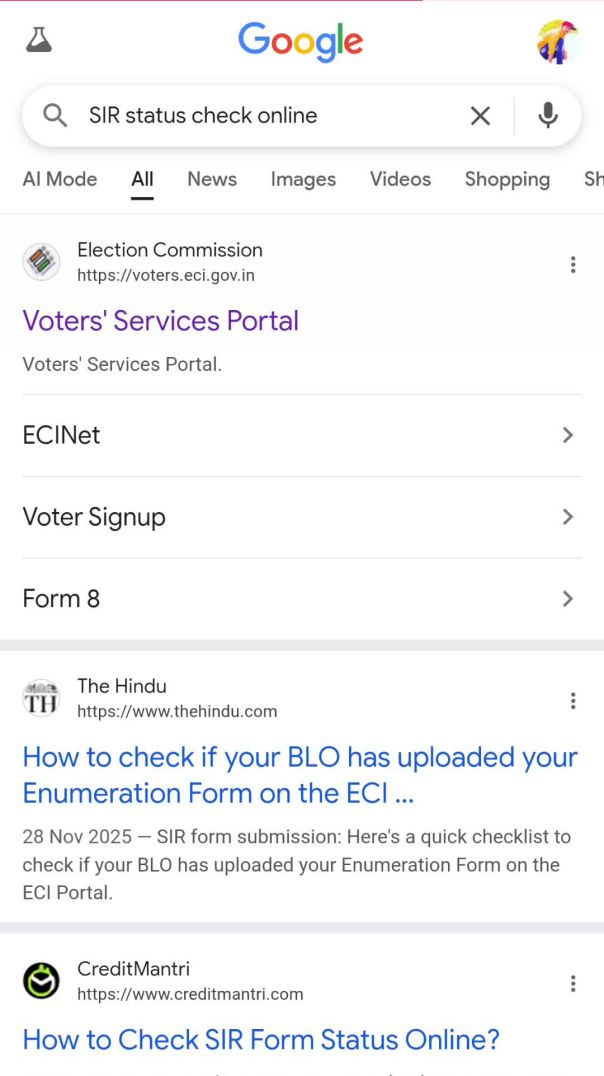Screen dimensions: 604x1076
Task: Expand the ECINet sitelink chevron
Action: coord(568,435)
